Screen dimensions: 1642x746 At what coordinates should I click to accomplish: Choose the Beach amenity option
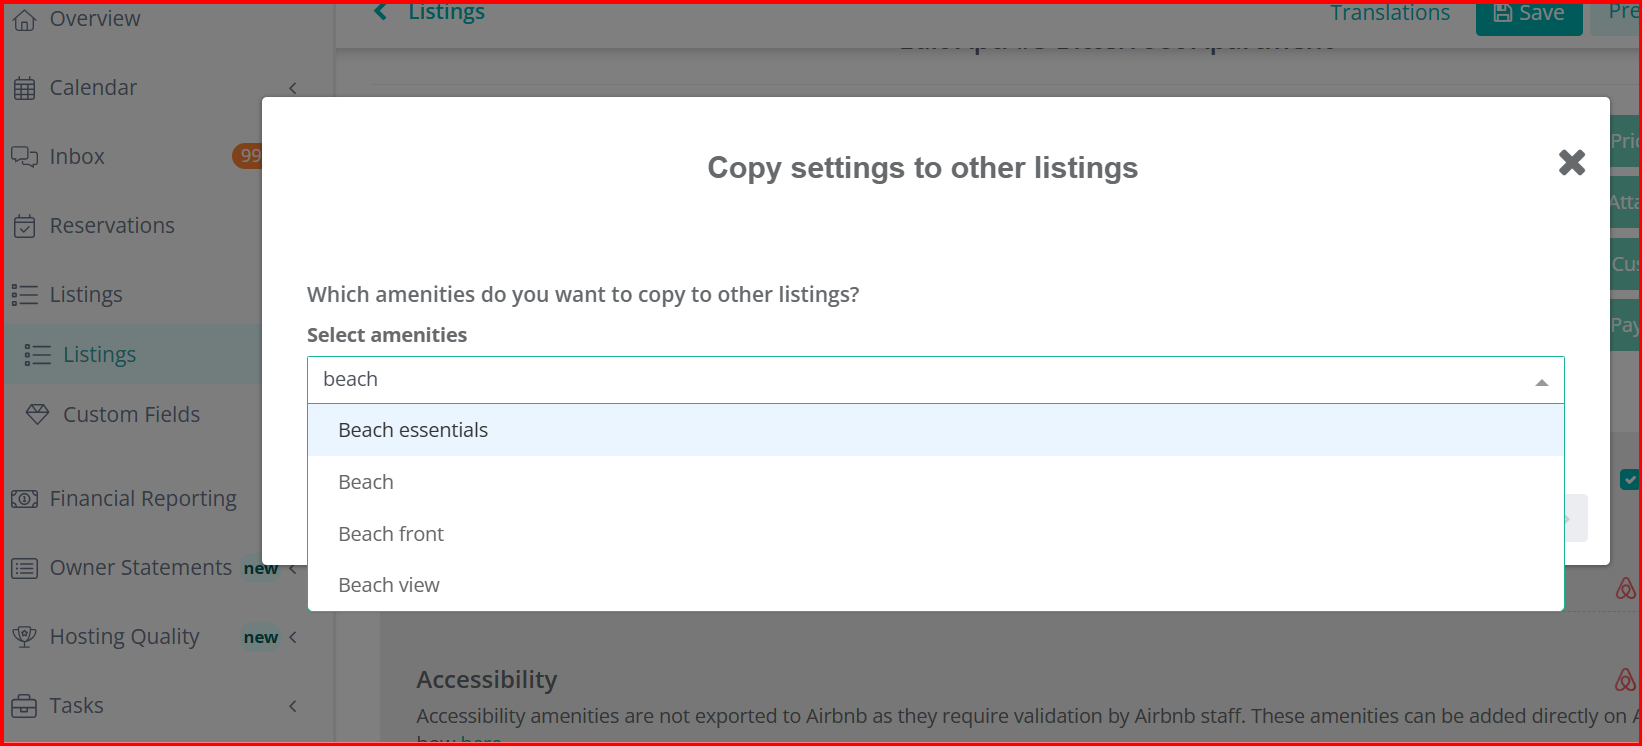(935, 482)
